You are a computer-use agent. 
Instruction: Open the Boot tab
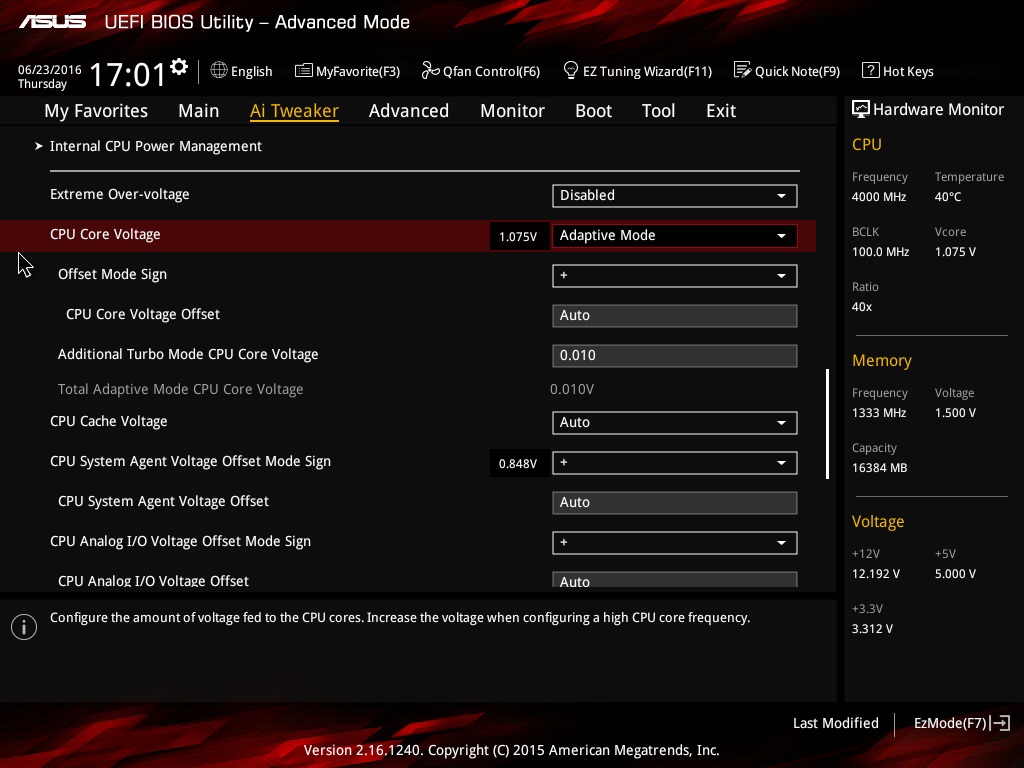click(593, 111)
